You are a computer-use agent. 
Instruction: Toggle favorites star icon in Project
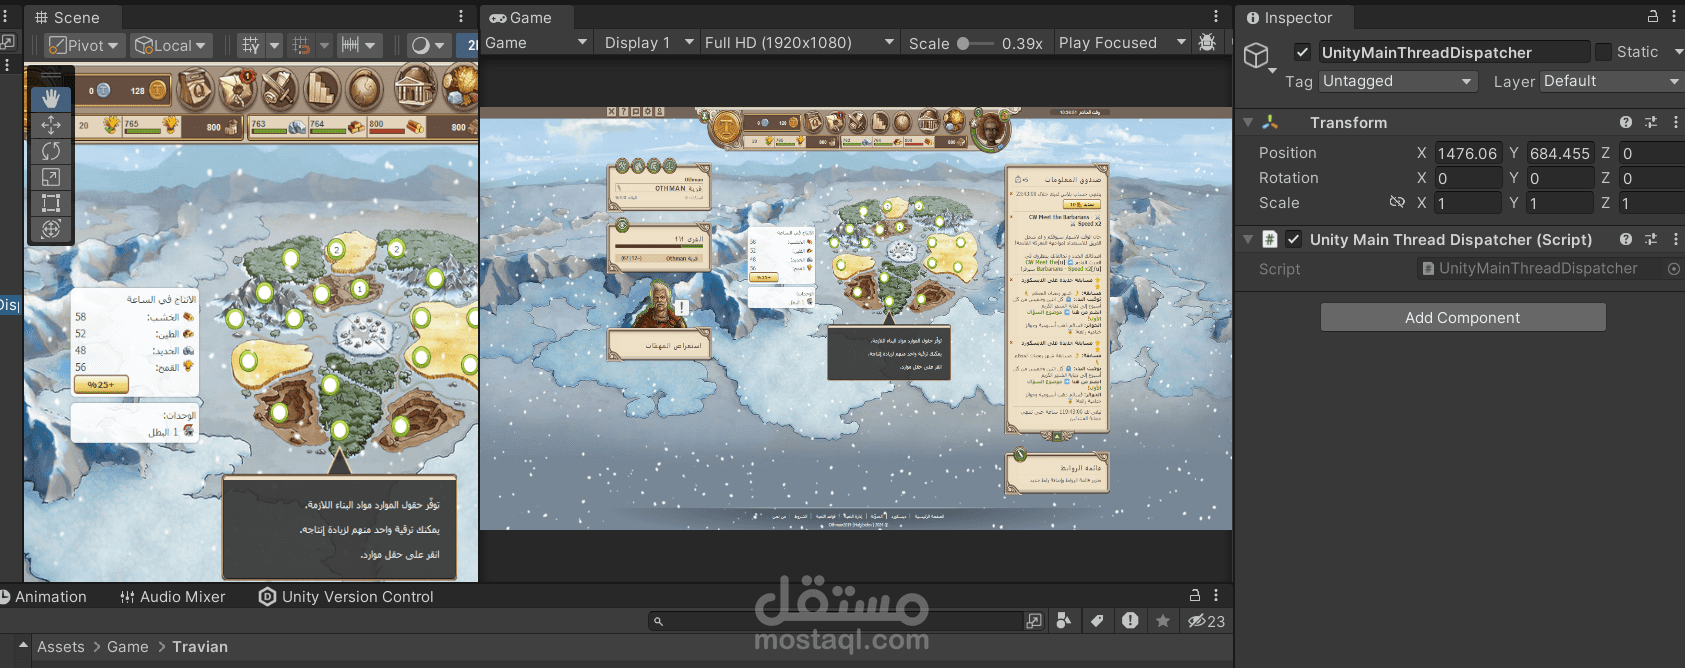pos(1163,621)
